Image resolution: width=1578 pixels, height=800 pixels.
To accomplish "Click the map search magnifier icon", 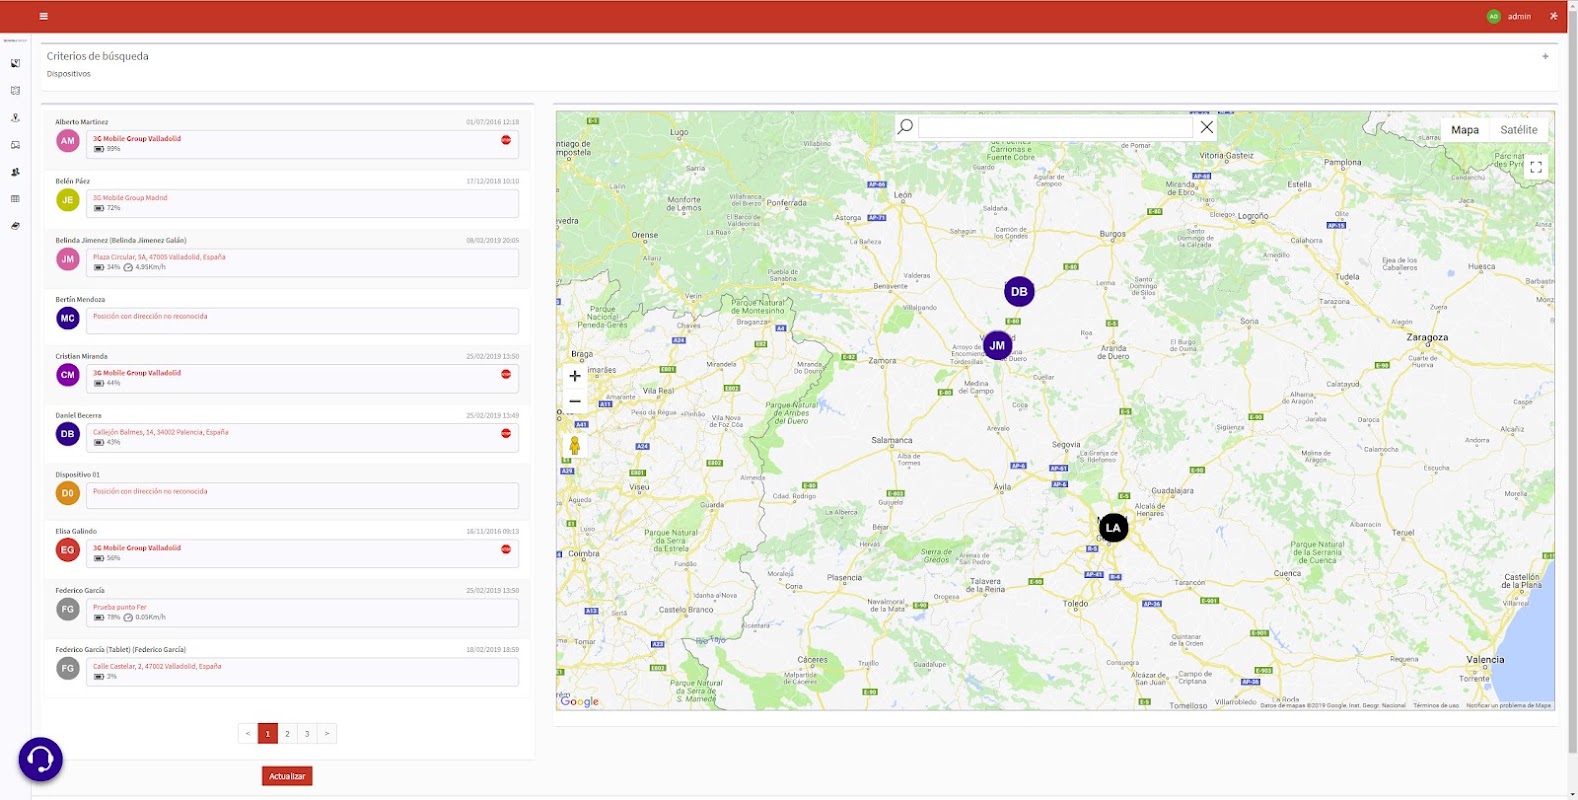I will point(905,127).
